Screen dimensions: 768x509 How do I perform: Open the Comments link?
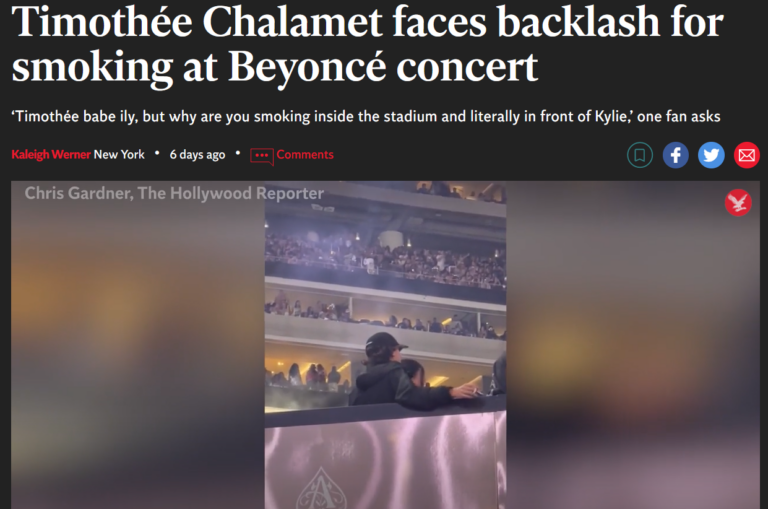(305, 155)
